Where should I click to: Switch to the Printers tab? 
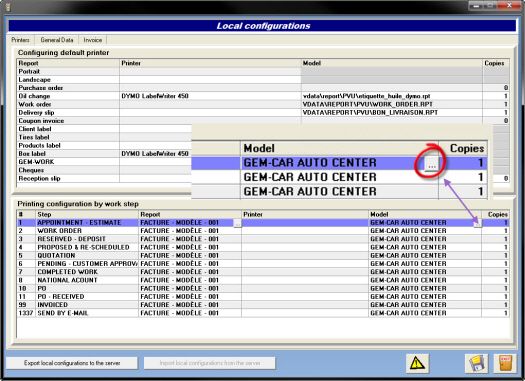tap(20, 40)
